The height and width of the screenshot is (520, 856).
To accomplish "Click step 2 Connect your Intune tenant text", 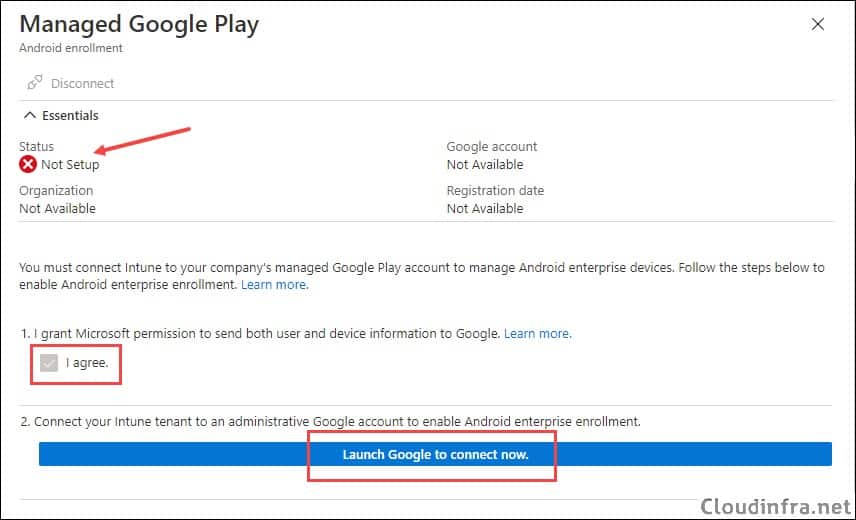I will coord(330,422).
